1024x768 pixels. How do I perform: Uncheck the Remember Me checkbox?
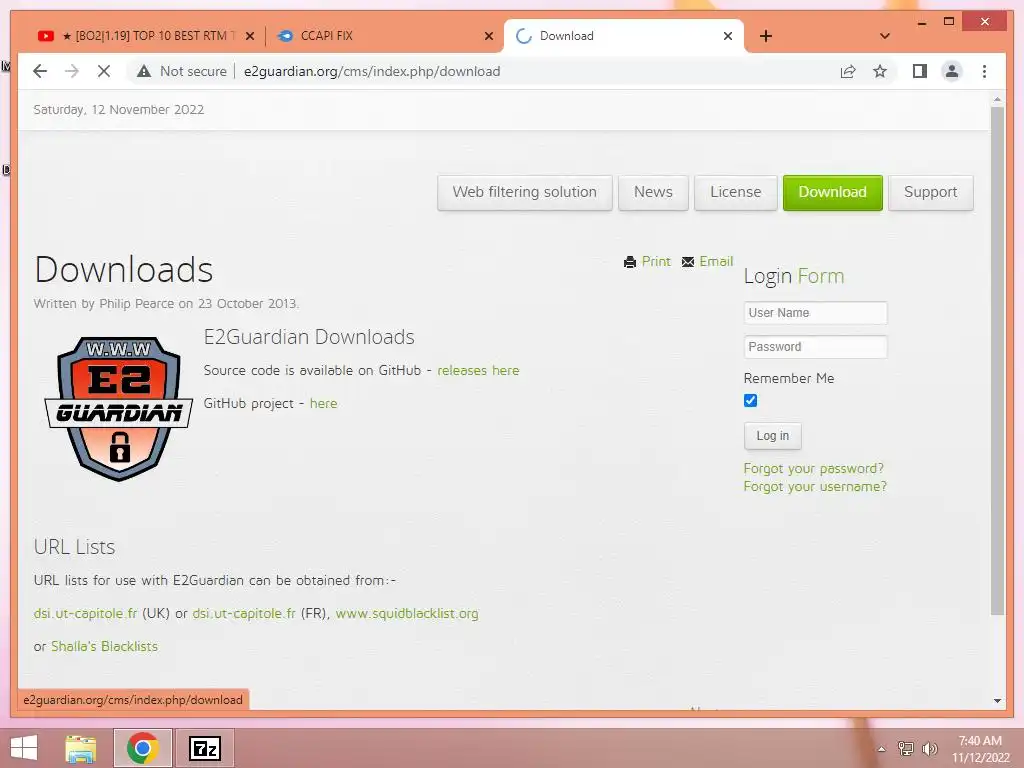point(750,400)
